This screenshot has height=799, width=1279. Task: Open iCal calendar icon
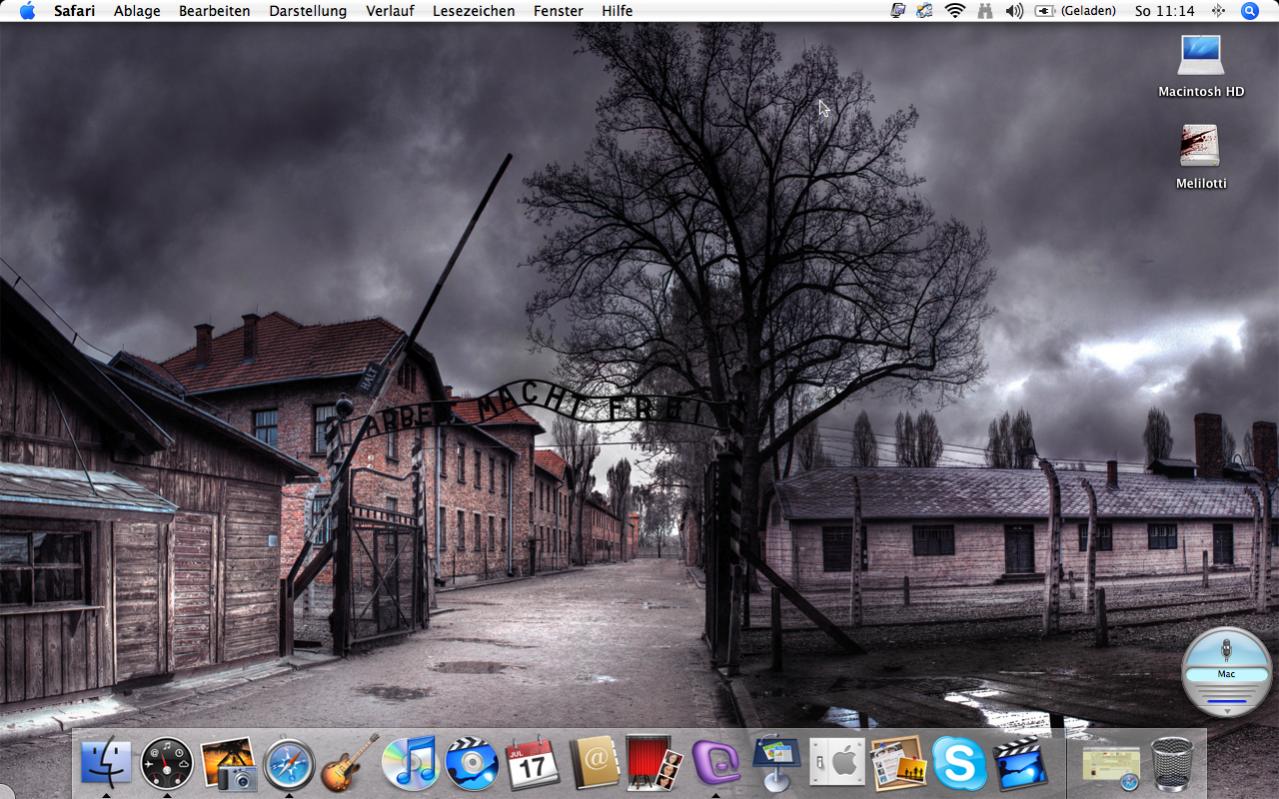[533, 764]
